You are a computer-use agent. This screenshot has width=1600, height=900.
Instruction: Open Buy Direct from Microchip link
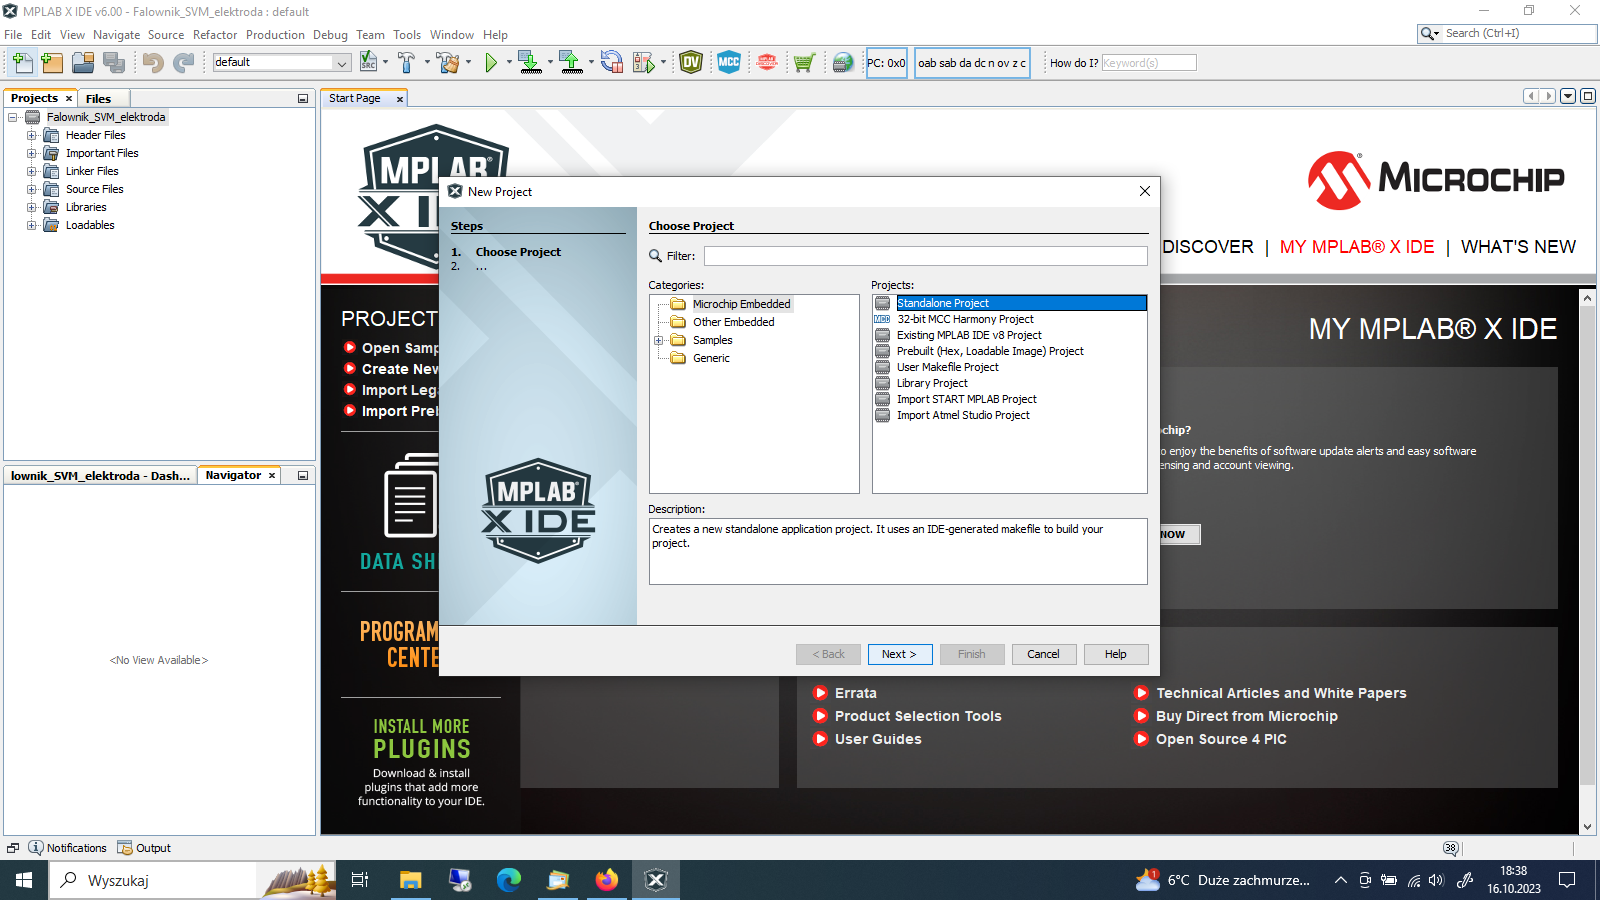tap(1247, 716)
